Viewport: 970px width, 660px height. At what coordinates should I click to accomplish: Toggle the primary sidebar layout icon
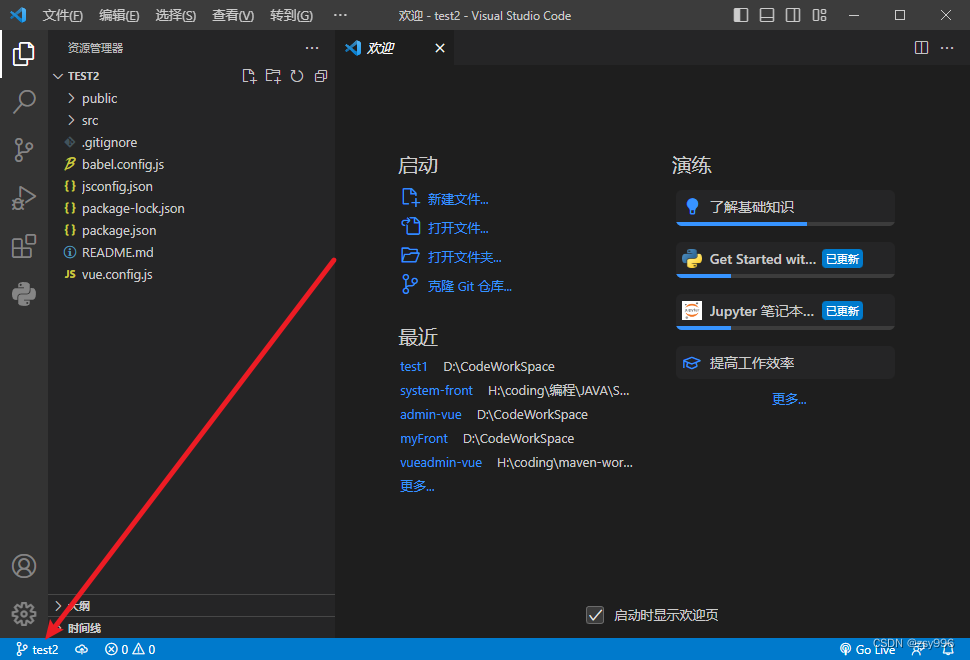740,15
